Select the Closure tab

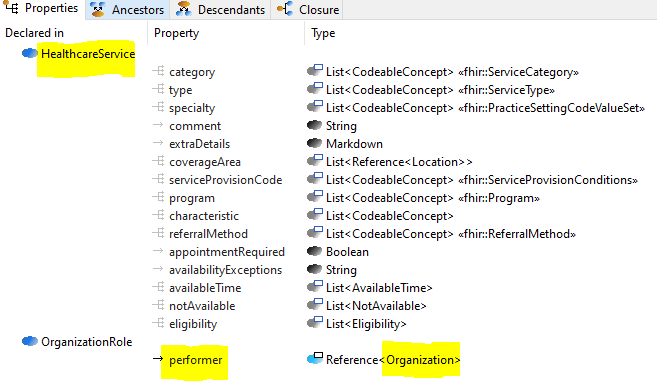308,10
